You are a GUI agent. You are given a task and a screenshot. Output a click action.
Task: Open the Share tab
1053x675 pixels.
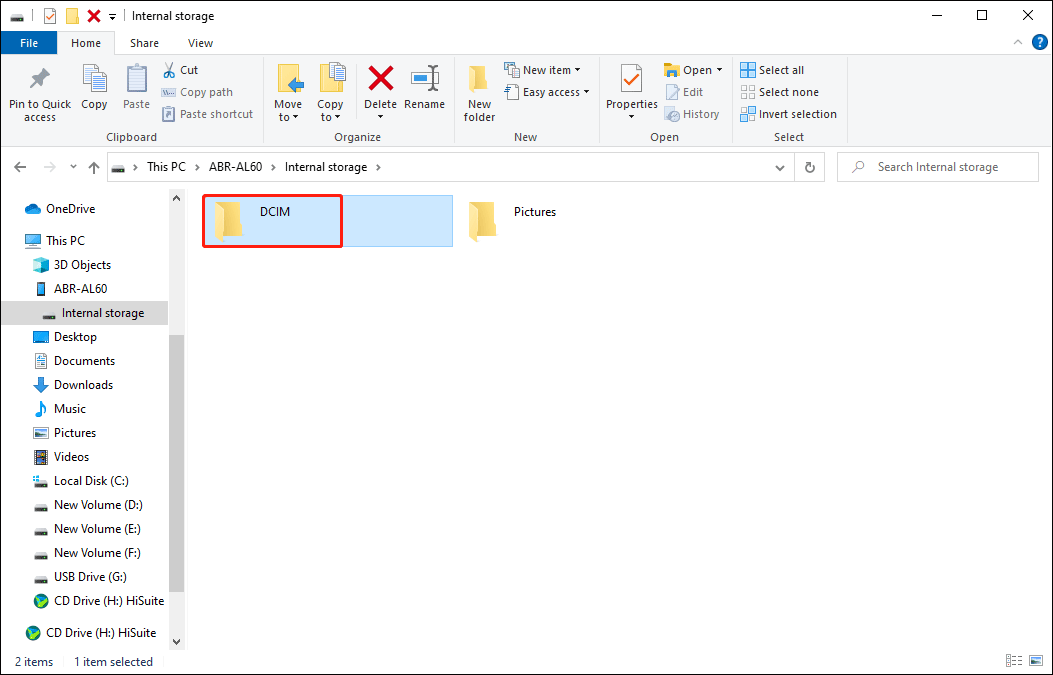coord(144,43)
